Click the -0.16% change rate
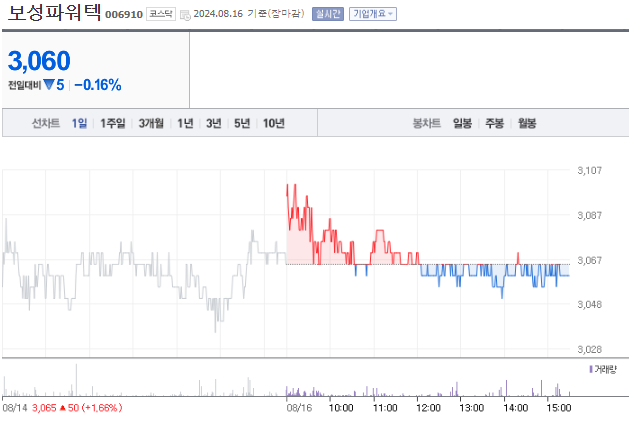This screenshot has width=629, height=429. pyautogui.click(x=98, y=85)
